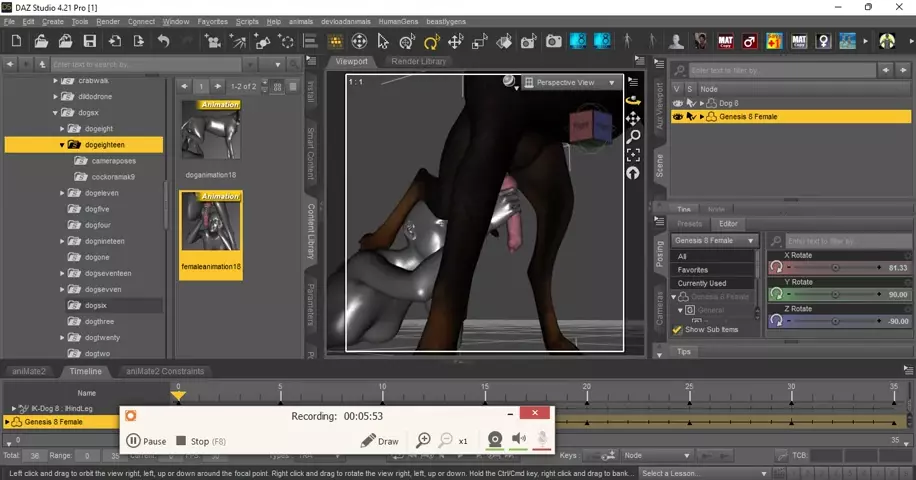Screen dimensions: 916x480
Task: Select the Rotate tool in the toolbar
Action: [431, 42]
